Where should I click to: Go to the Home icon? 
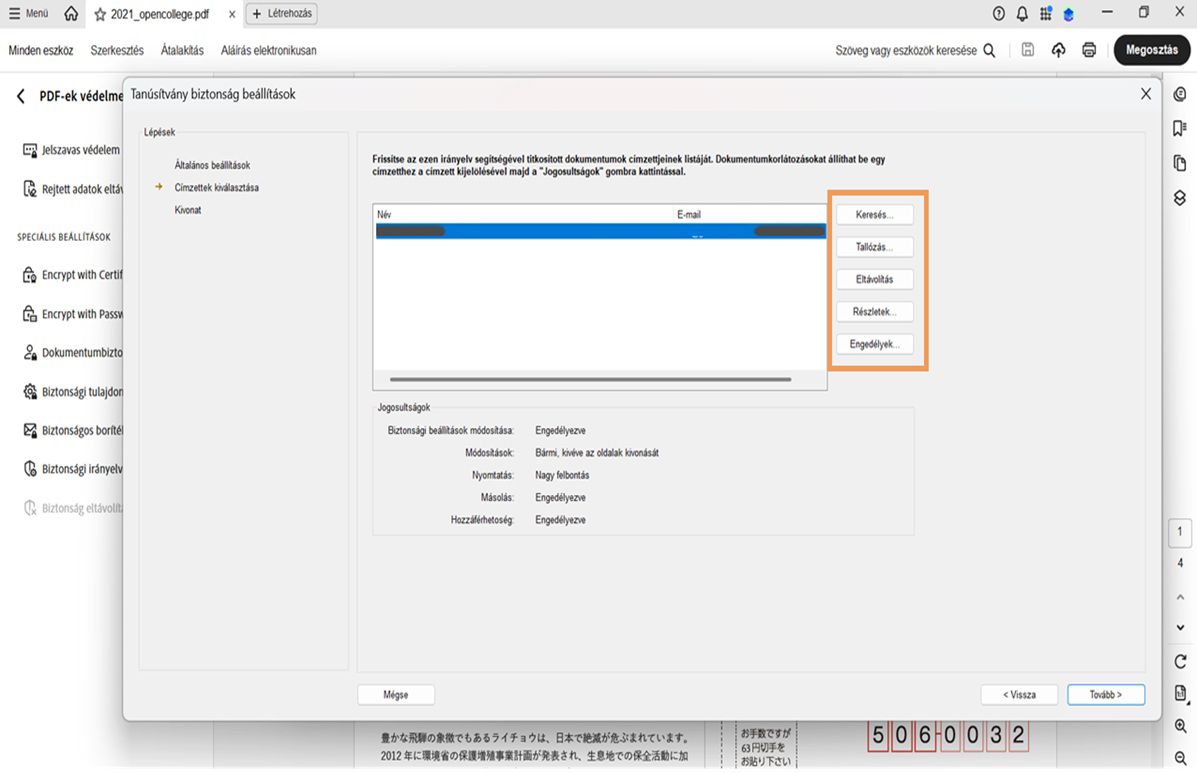(71, 13)
